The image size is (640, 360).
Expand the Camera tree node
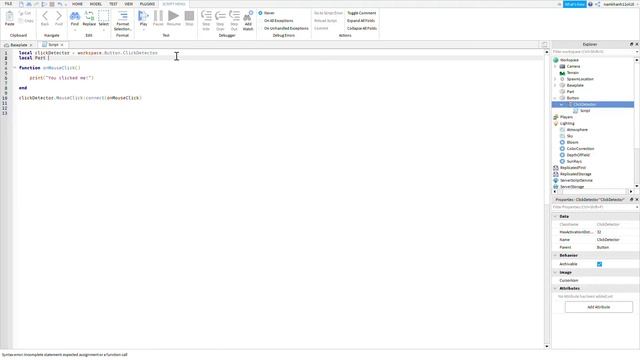(x=555, y=67)
